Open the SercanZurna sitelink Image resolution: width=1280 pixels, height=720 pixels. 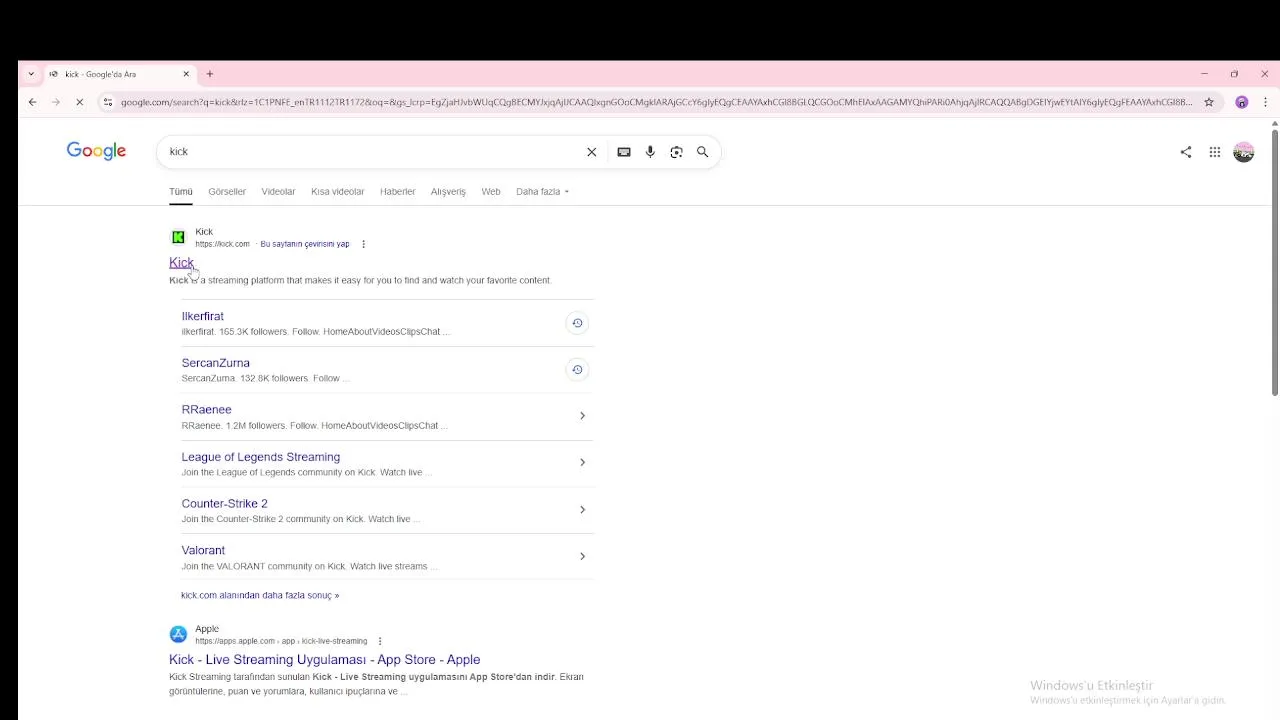pos(216,363)
